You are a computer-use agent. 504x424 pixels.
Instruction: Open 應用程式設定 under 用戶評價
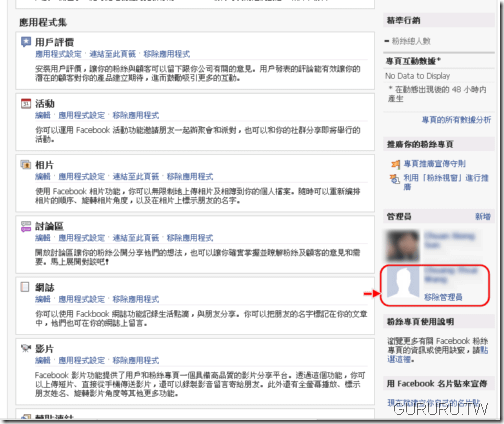coord(58,54)
